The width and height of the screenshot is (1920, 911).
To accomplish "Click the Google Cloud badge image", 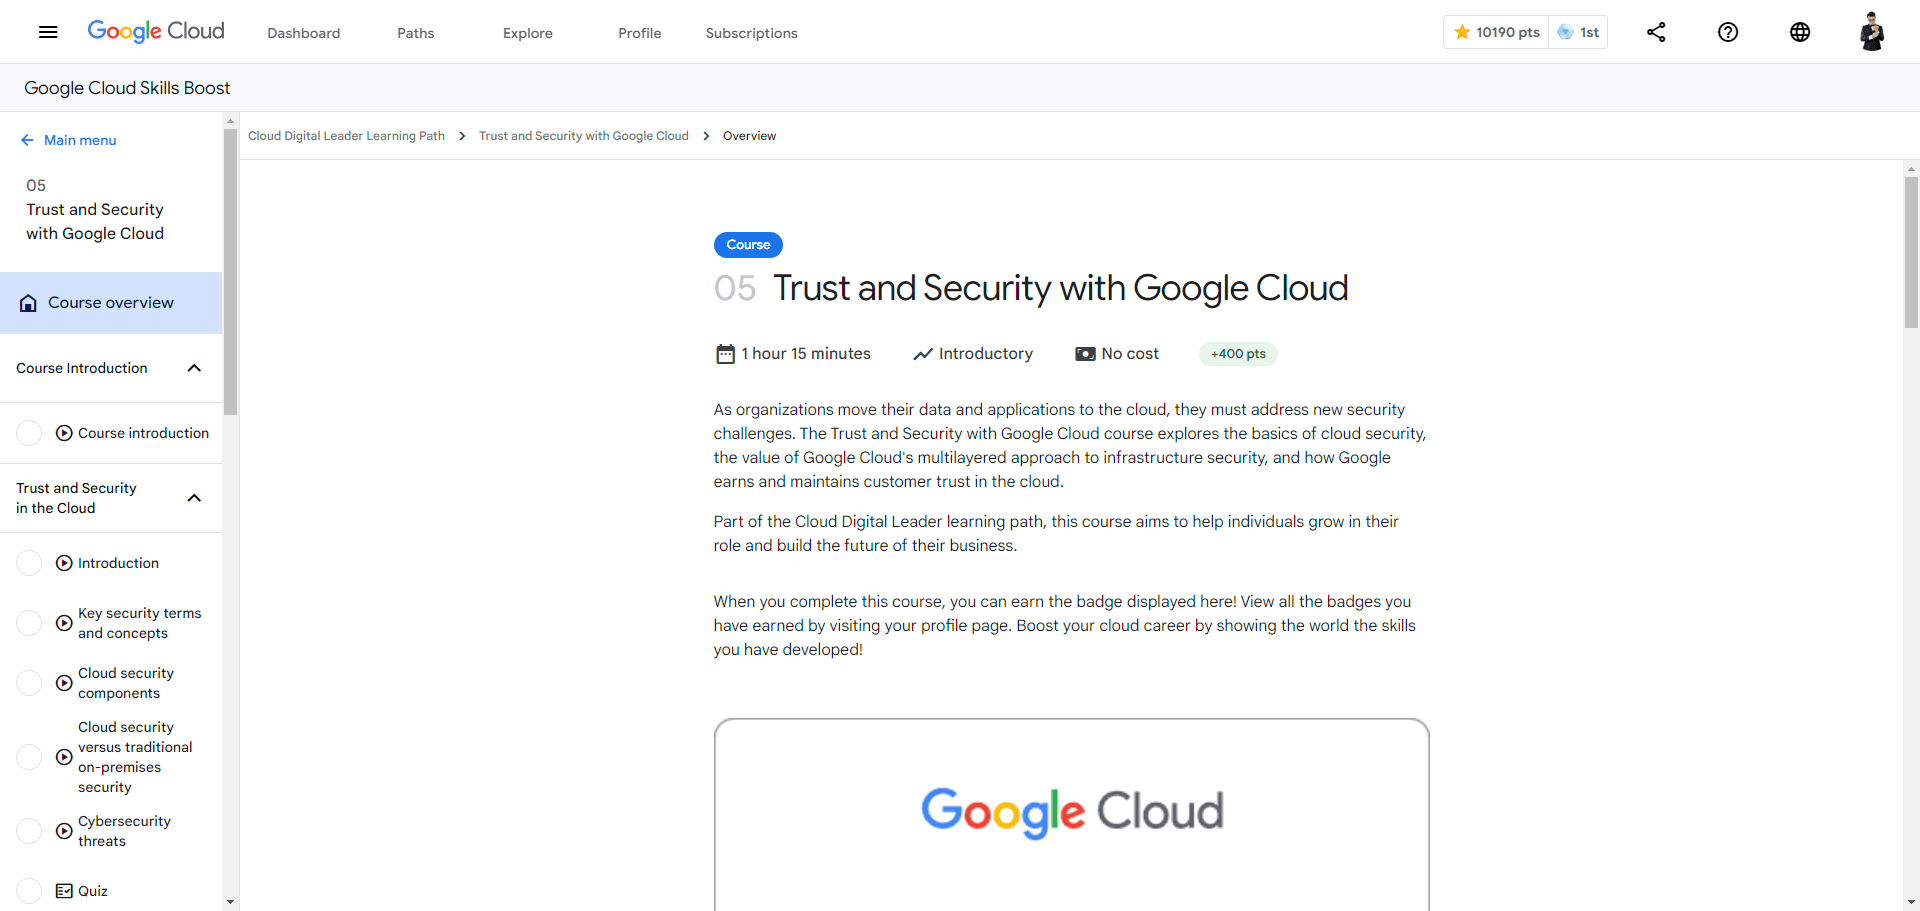I will (x=1071, y=811).
